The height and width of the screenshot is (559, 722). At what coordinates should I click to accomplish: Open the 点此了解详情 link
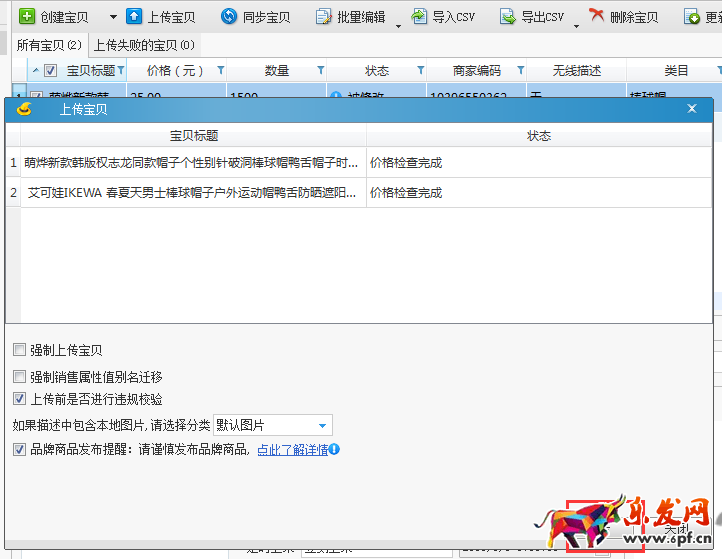[x=292, y=450]
